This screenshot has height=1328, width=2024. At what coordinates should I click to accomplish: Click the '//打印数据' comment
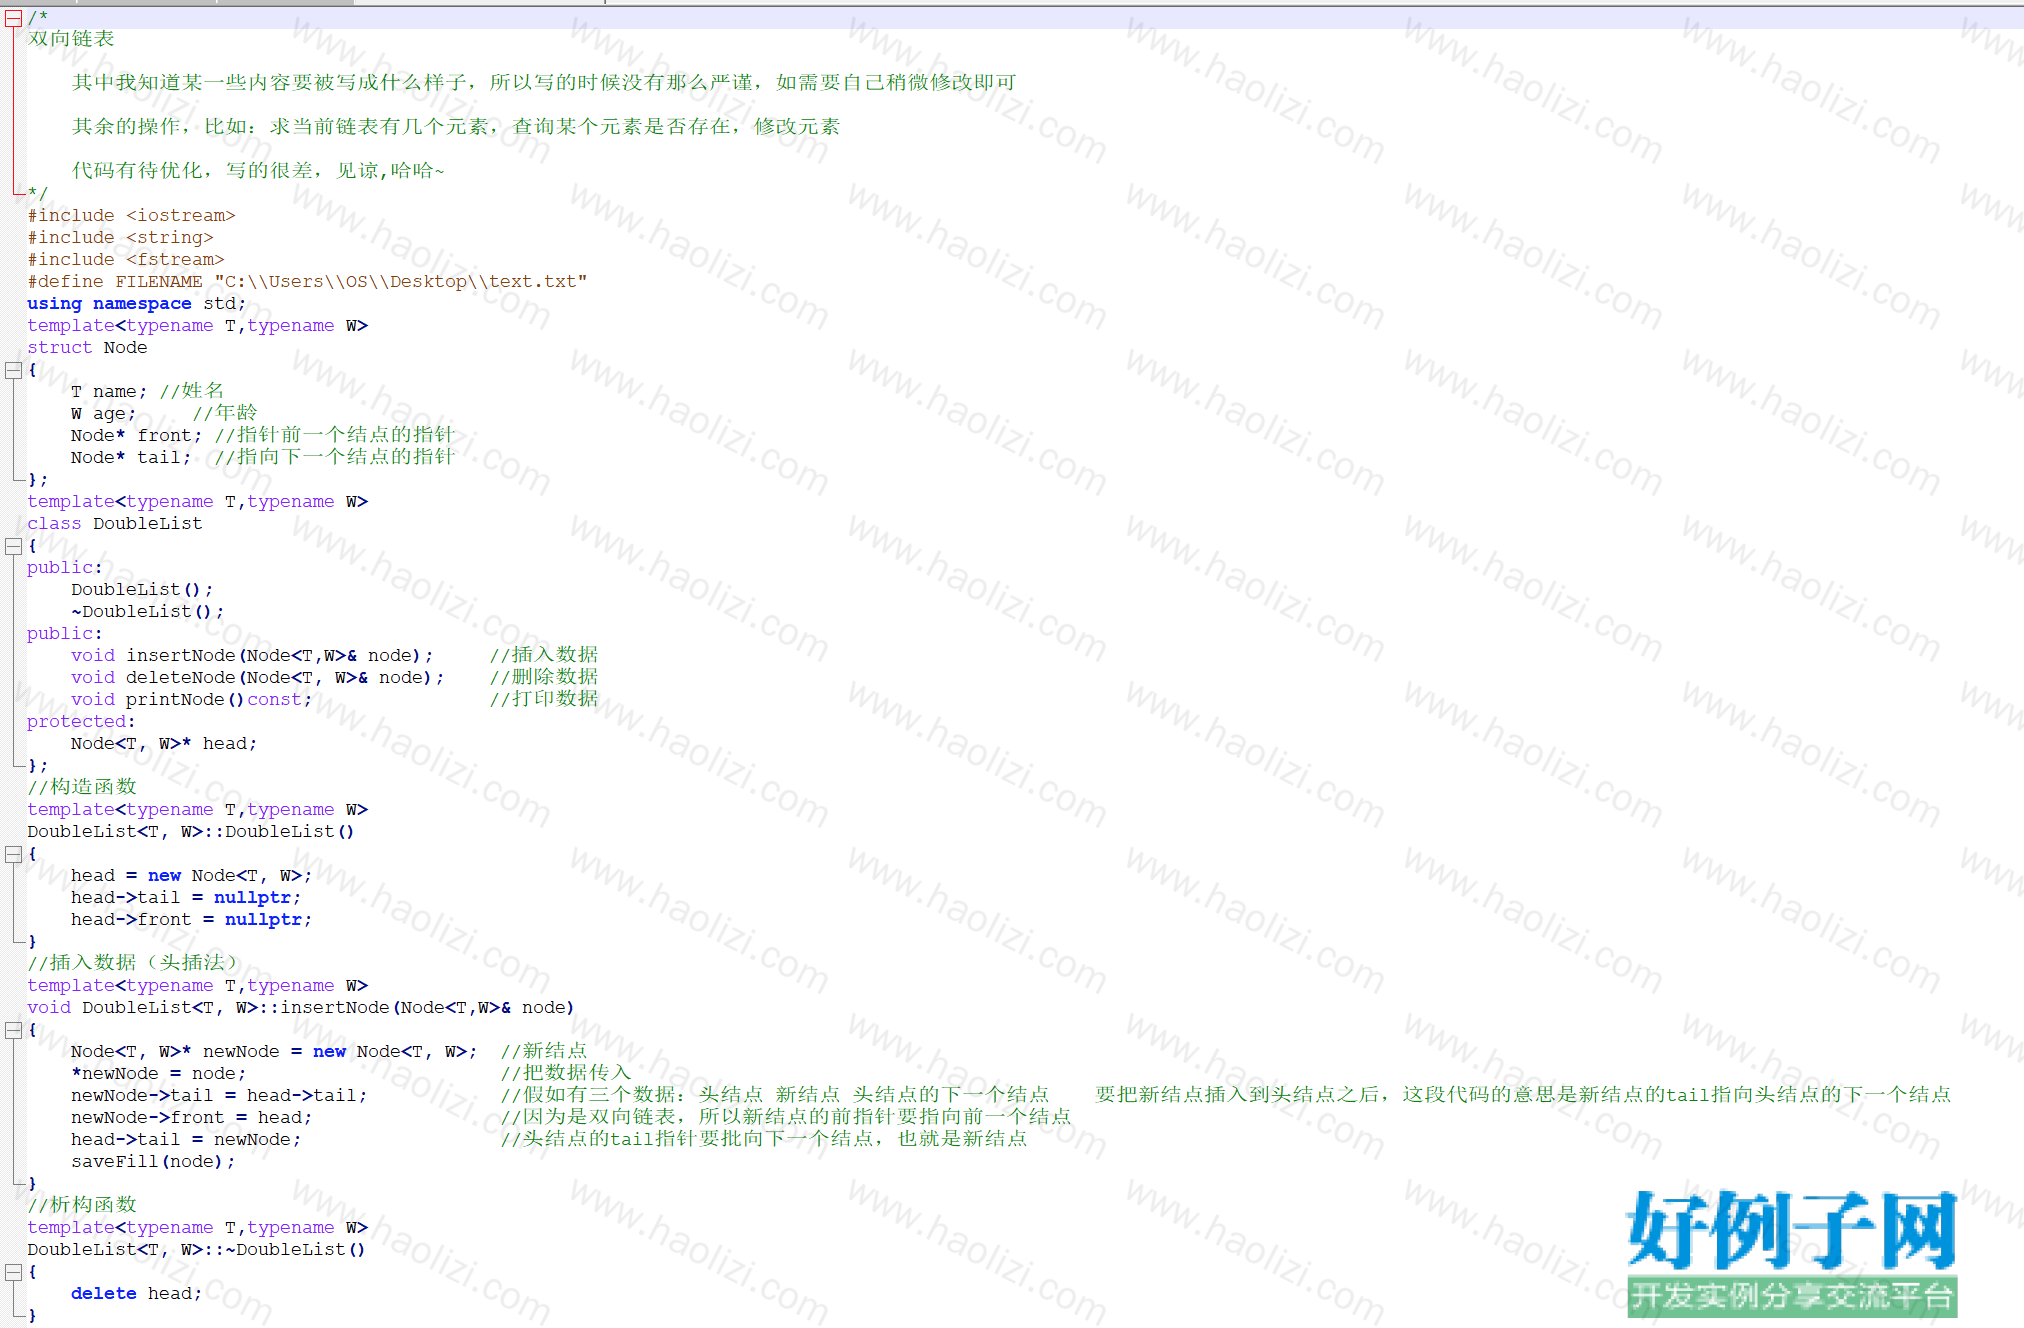(544, 699)
